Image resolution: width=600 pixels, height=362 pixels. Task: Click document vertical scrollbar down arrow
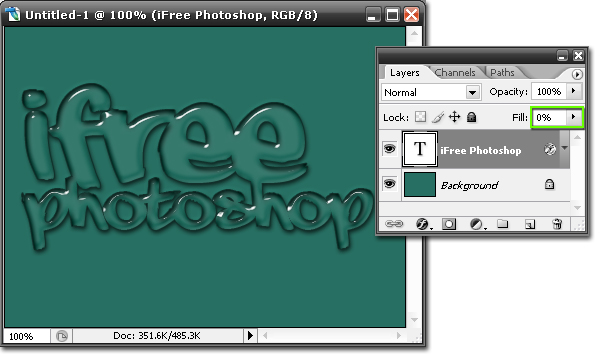pos(414,320)
